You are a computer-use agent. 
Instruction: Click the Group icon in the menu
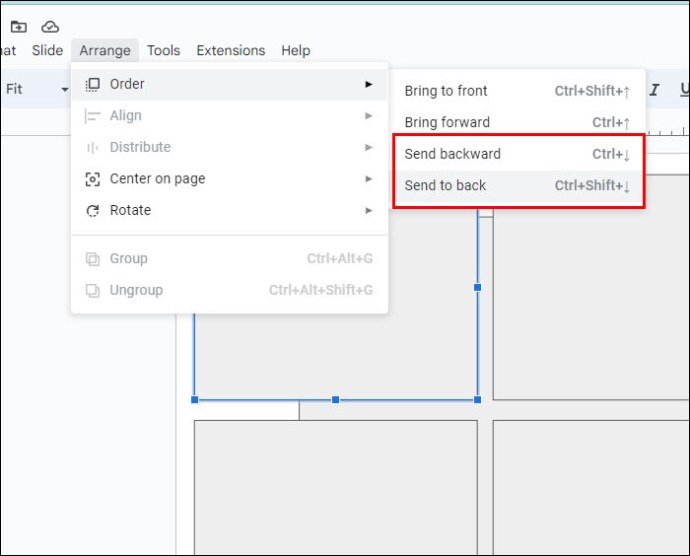(x=92, y=258)
